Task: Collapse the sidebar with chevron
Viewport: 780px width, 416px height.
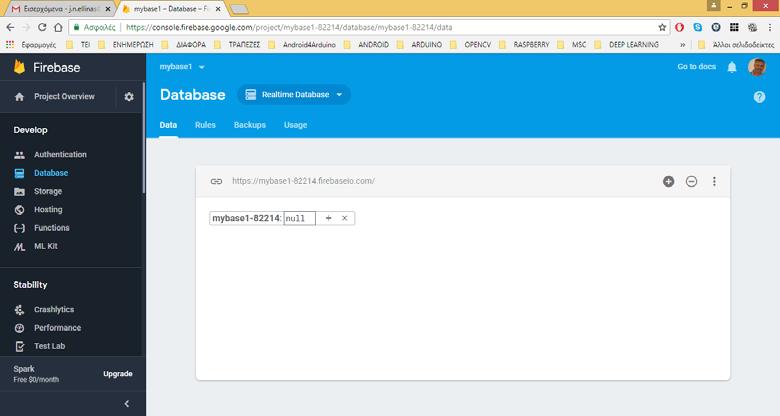Action: coord(127,404)
